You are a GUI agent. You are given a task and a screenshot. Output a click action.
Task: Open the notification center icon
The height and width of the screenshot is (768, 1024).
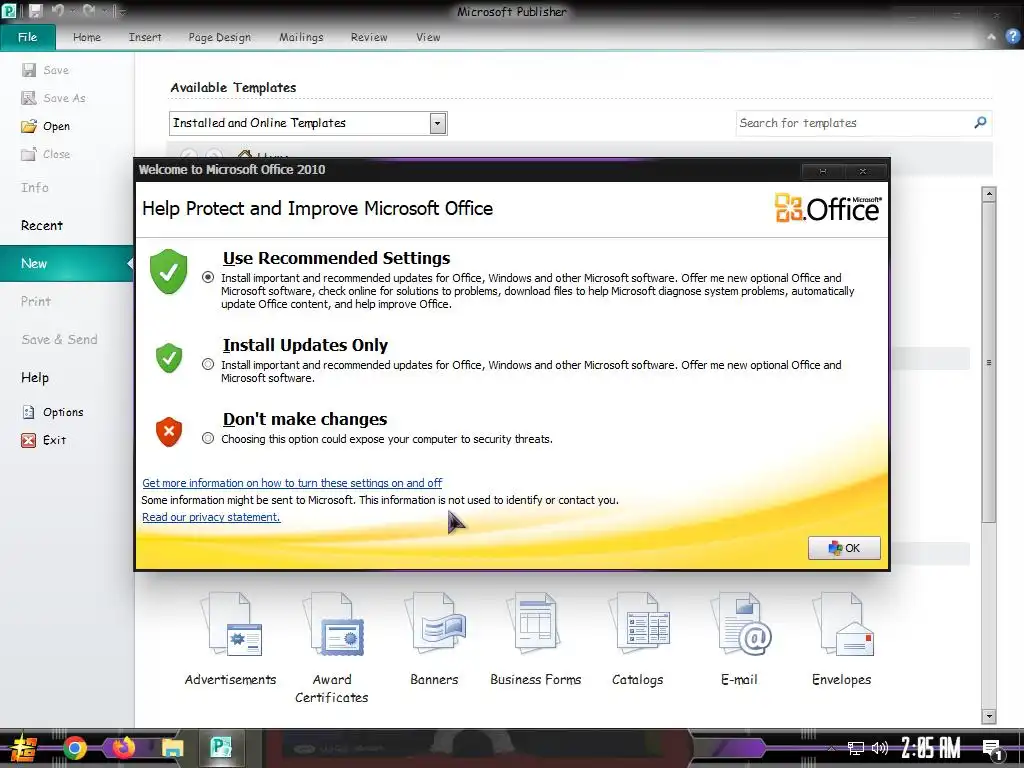[993, 749]
